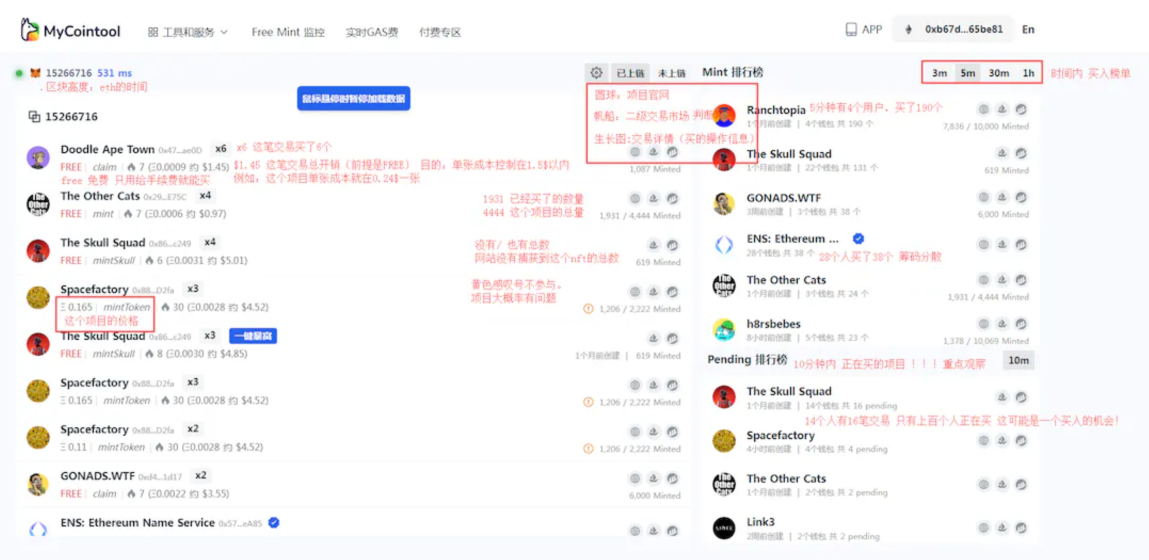
Task: Click the Link3 black avatar thumbnail
Action: tap(724, 528)
